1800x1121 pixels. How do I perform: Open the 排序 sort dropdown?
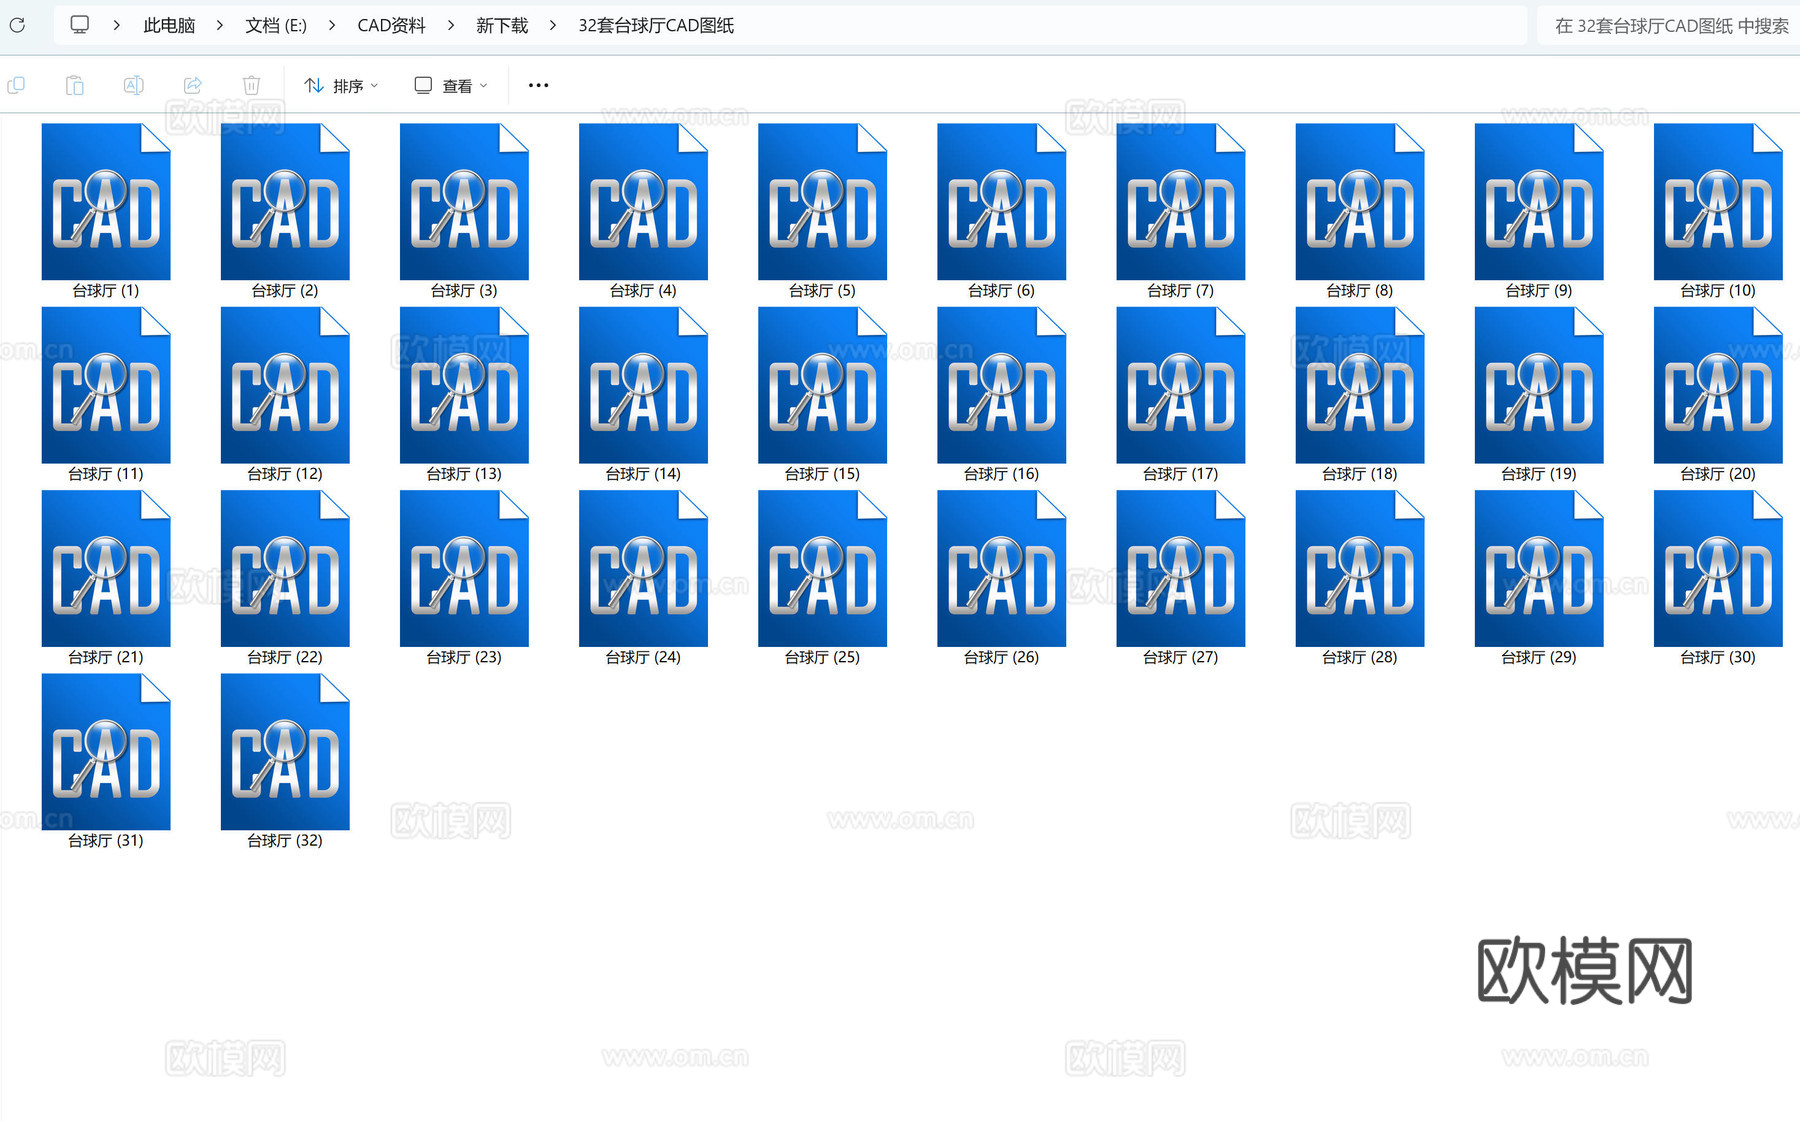click(341, 85)
